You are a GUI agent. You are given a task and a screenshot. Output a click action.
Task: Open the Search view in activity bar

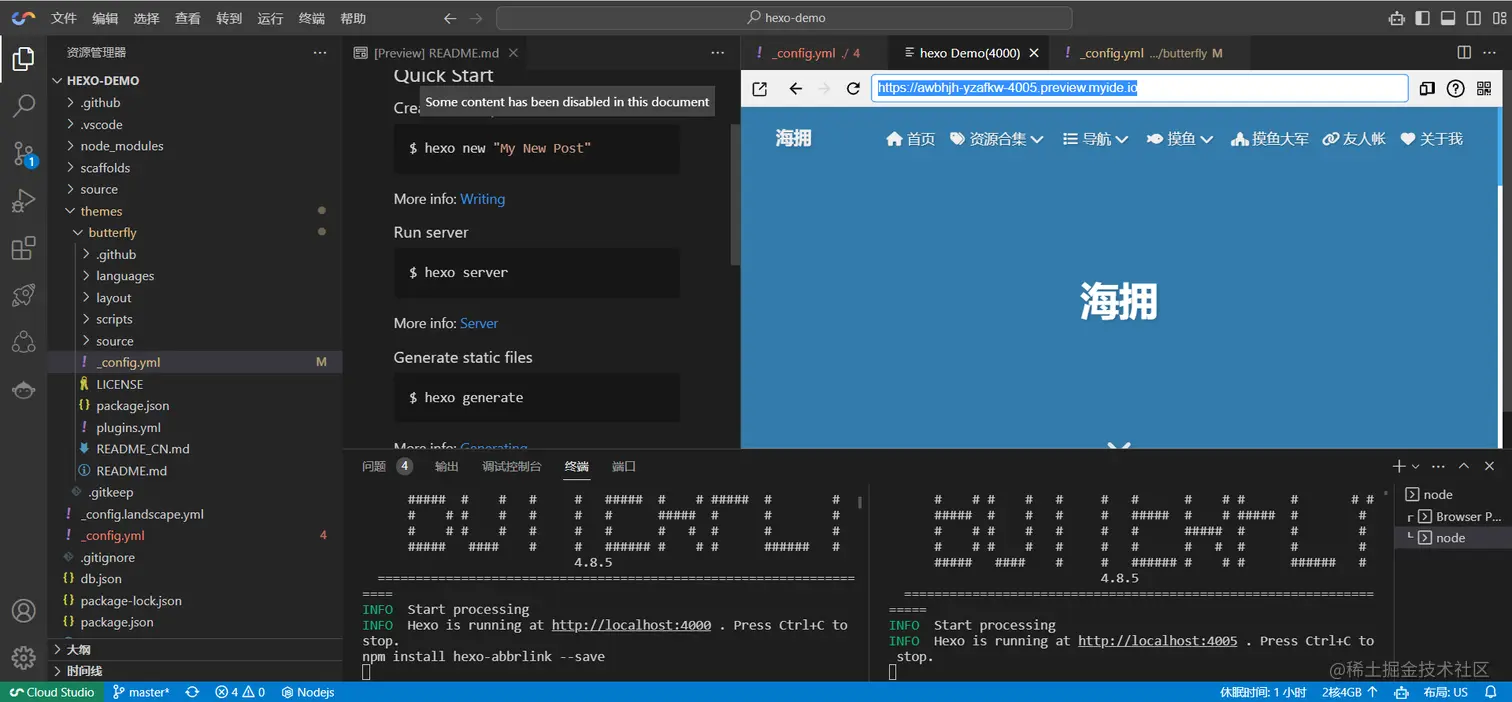click(x=23, y=105)
